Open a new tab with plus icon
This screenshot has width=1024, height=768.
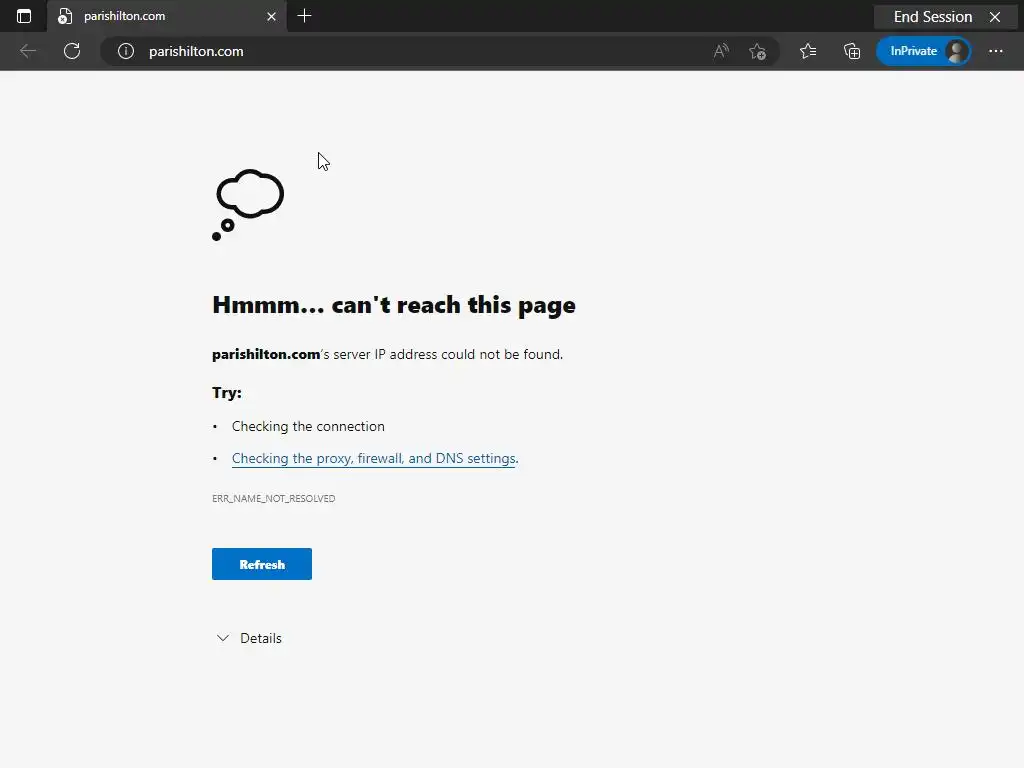[x=304, y=16]
